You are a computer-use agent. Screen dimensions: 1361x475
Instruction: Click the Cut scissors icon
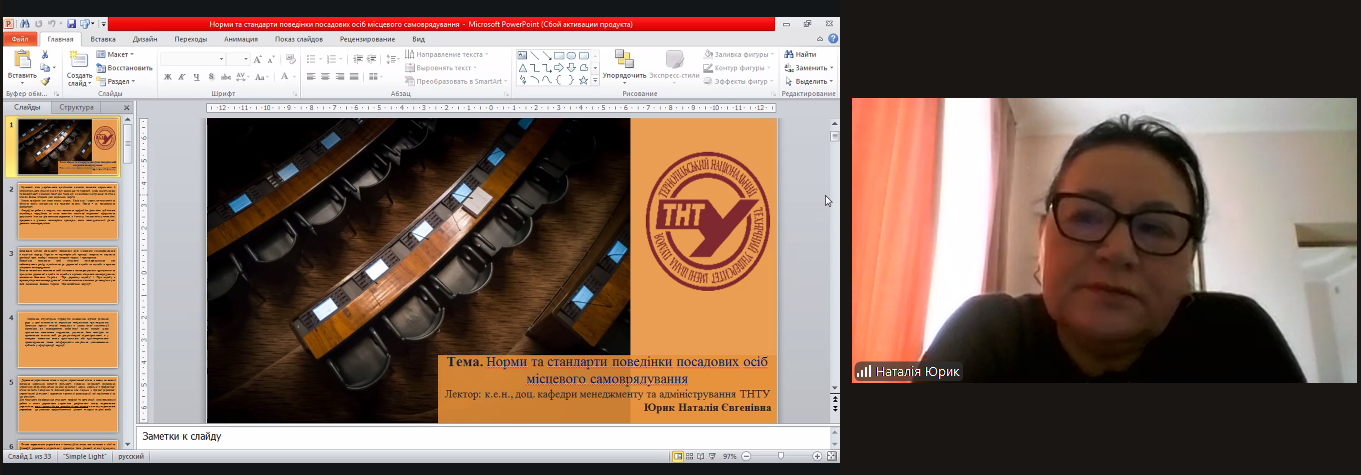pos(45,55)
